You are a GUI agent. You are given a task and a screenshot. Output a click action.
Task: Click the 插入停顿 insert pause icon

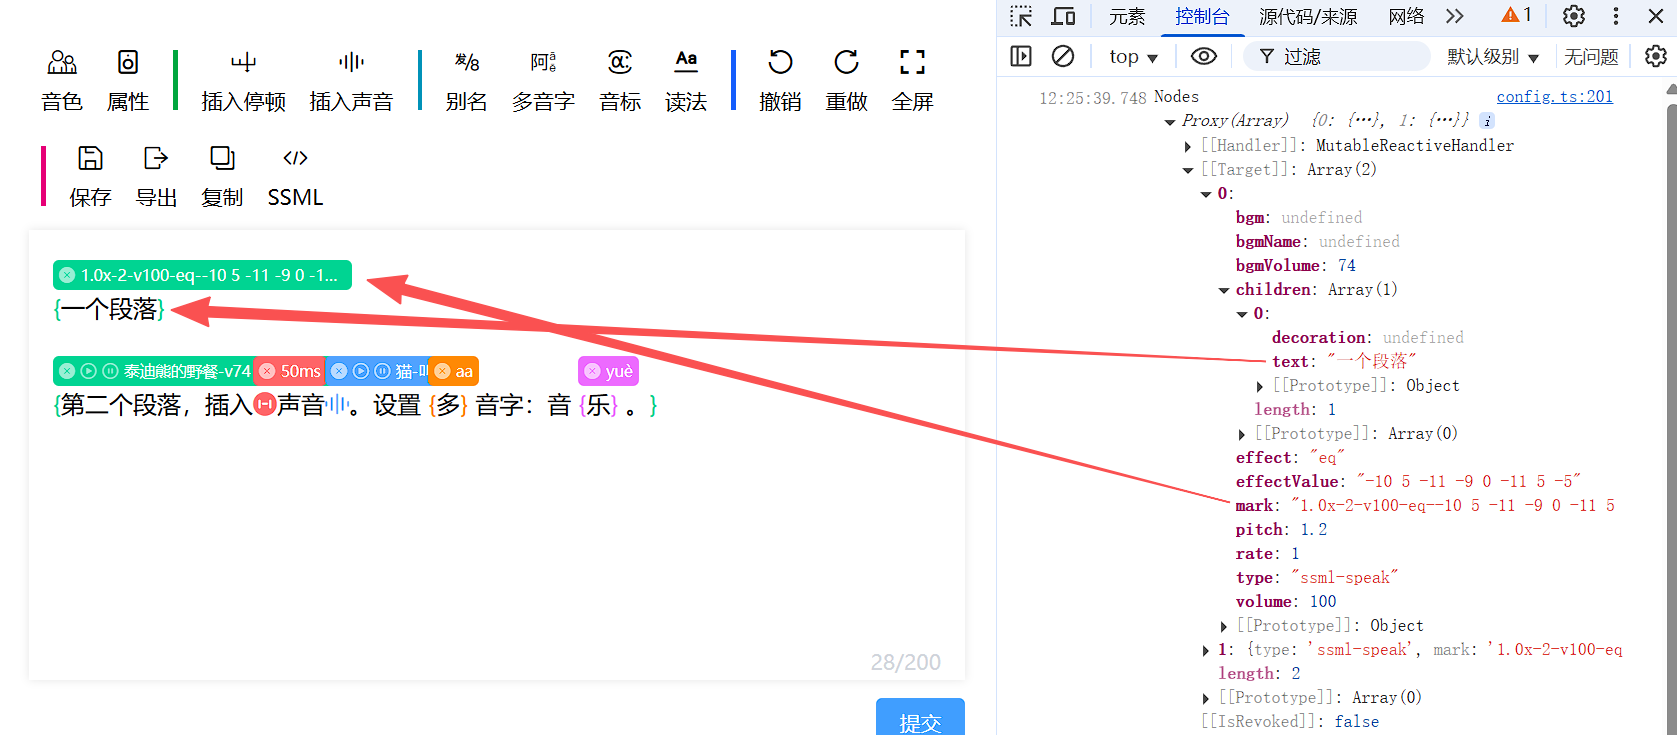[243, 64]
